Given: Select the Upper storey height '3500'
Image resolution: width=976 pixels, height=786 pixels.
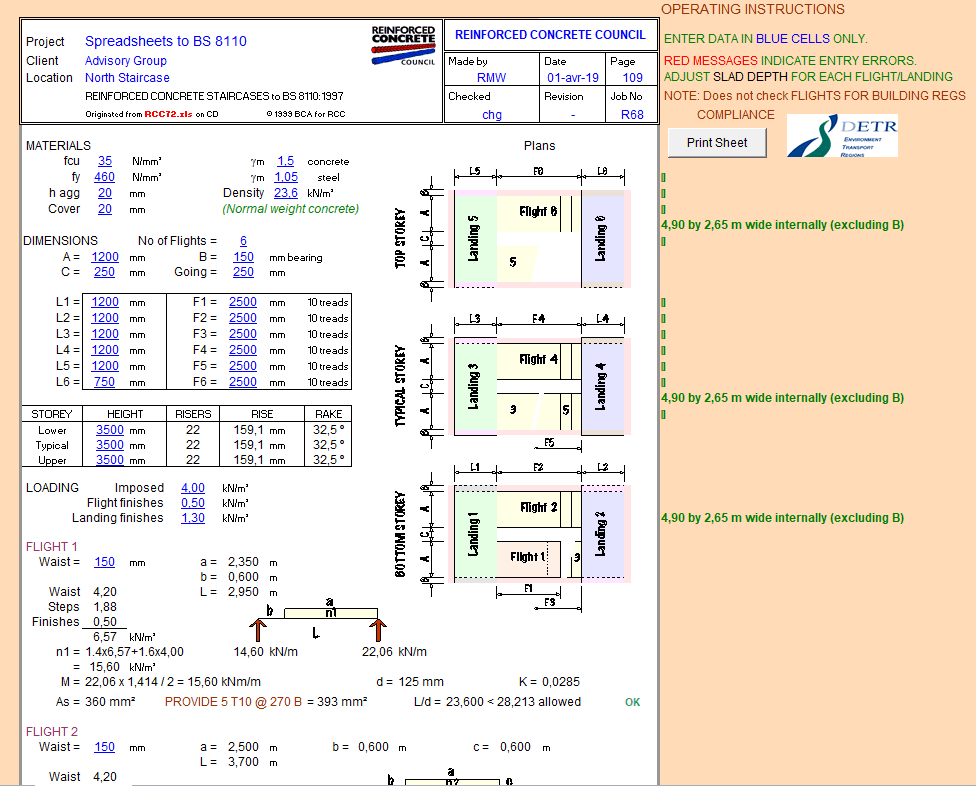Looking at the screenshot, I should pyautogui.click(x=110, y=460).
